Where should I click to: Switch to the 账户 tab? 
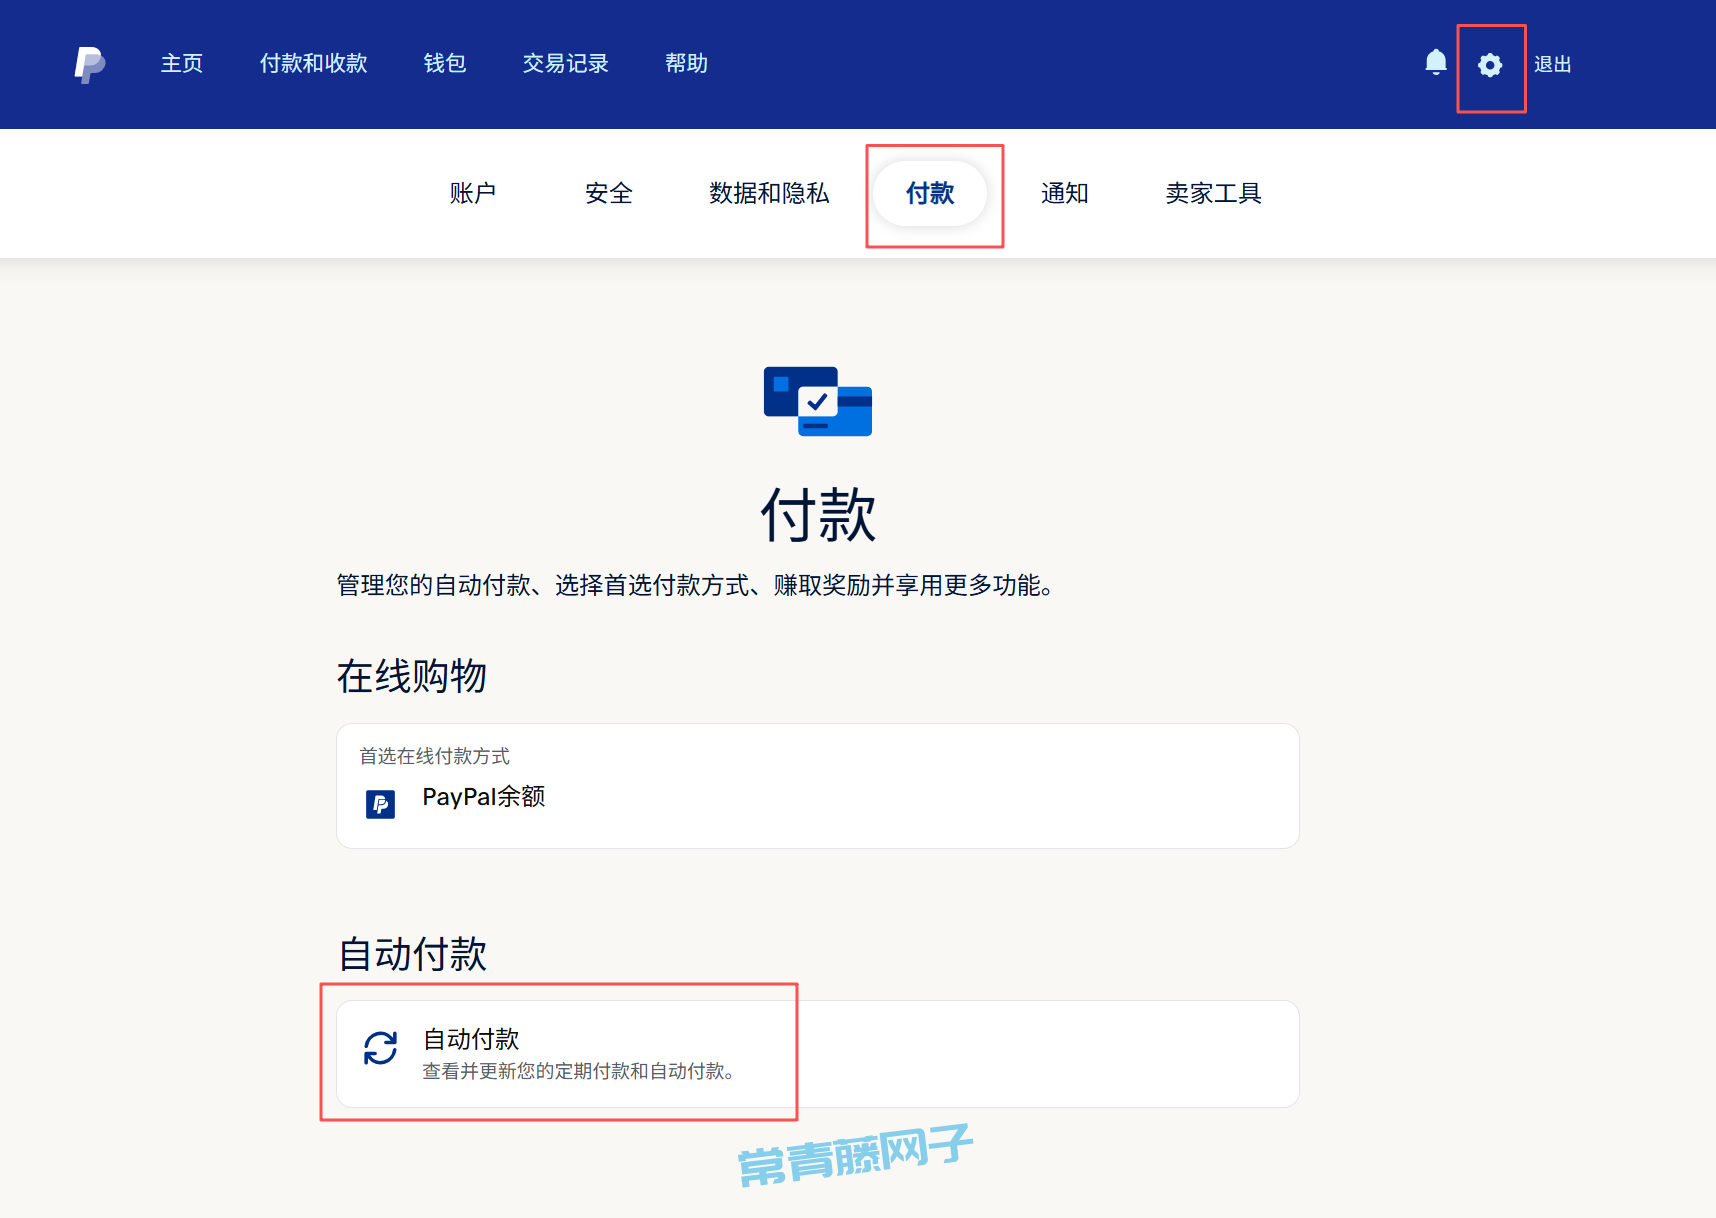473,193
